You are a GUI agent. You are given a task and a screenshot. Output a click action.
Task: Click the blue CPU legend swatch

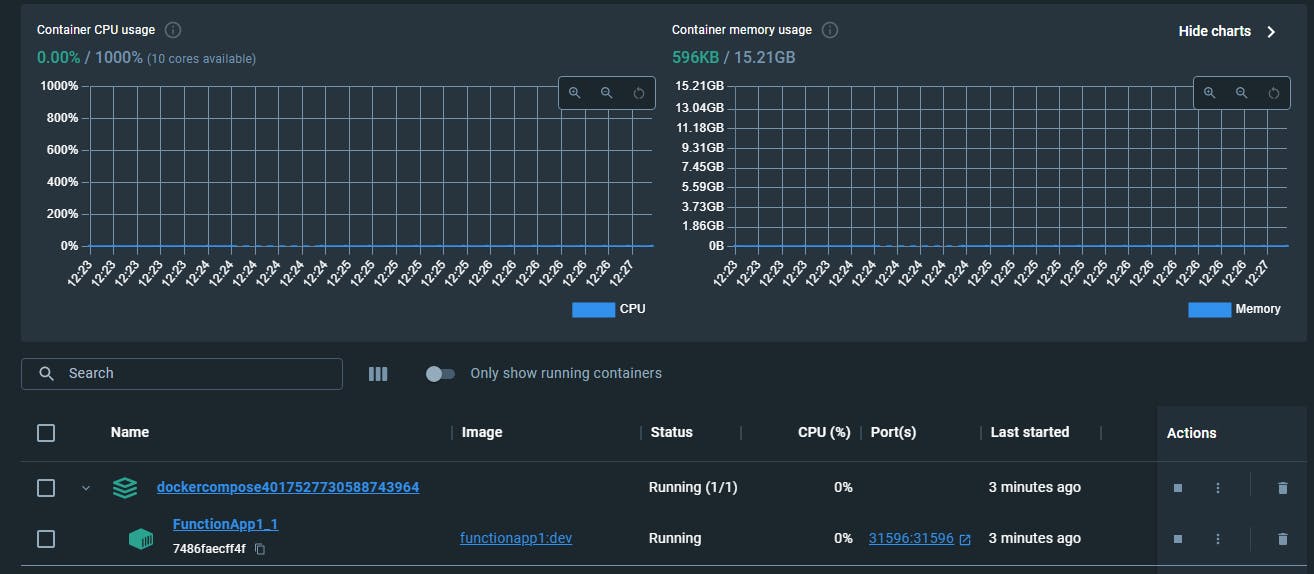click(x=593, y=309)
